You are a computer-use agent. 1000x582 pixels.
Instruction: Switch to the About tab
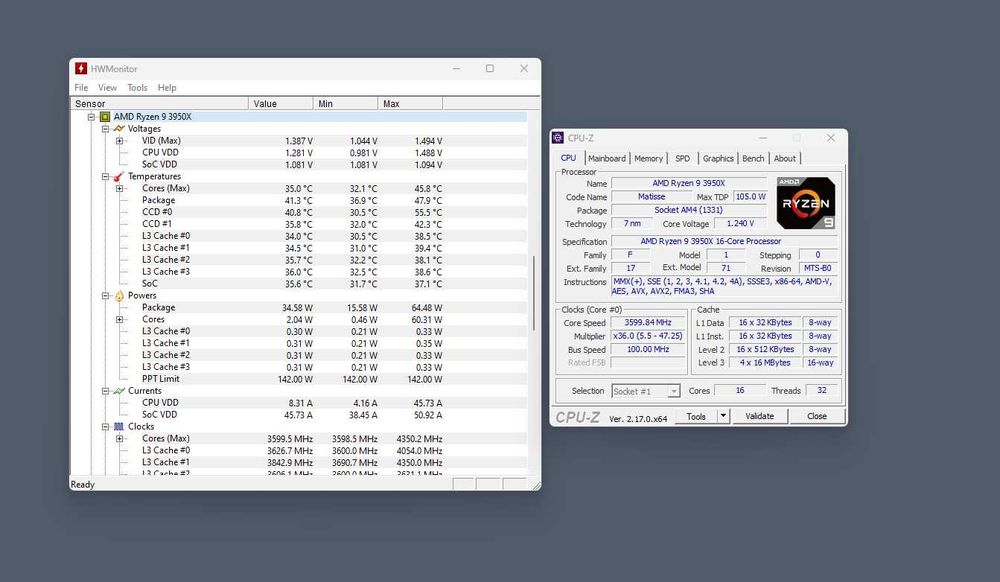click(x=784, y=158)
